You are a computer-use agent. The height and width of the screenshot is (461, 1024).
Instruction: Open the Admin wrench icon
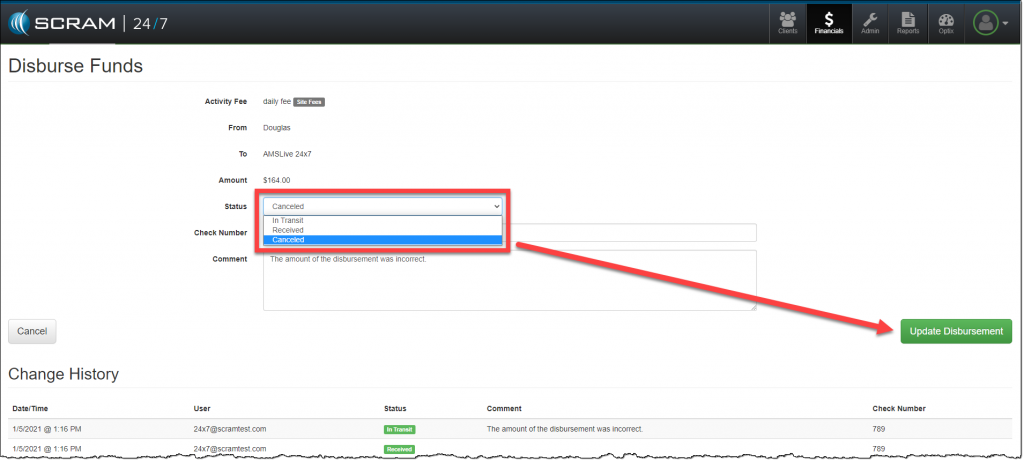pos(870,24)
